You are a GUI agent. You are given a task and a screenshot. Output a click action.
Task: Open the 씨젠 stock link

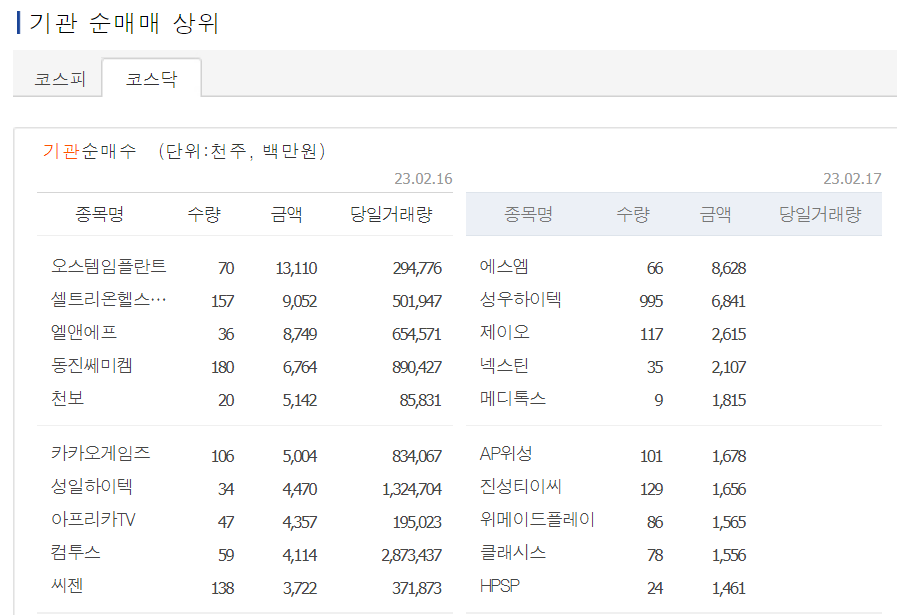(x=67, y=586)
